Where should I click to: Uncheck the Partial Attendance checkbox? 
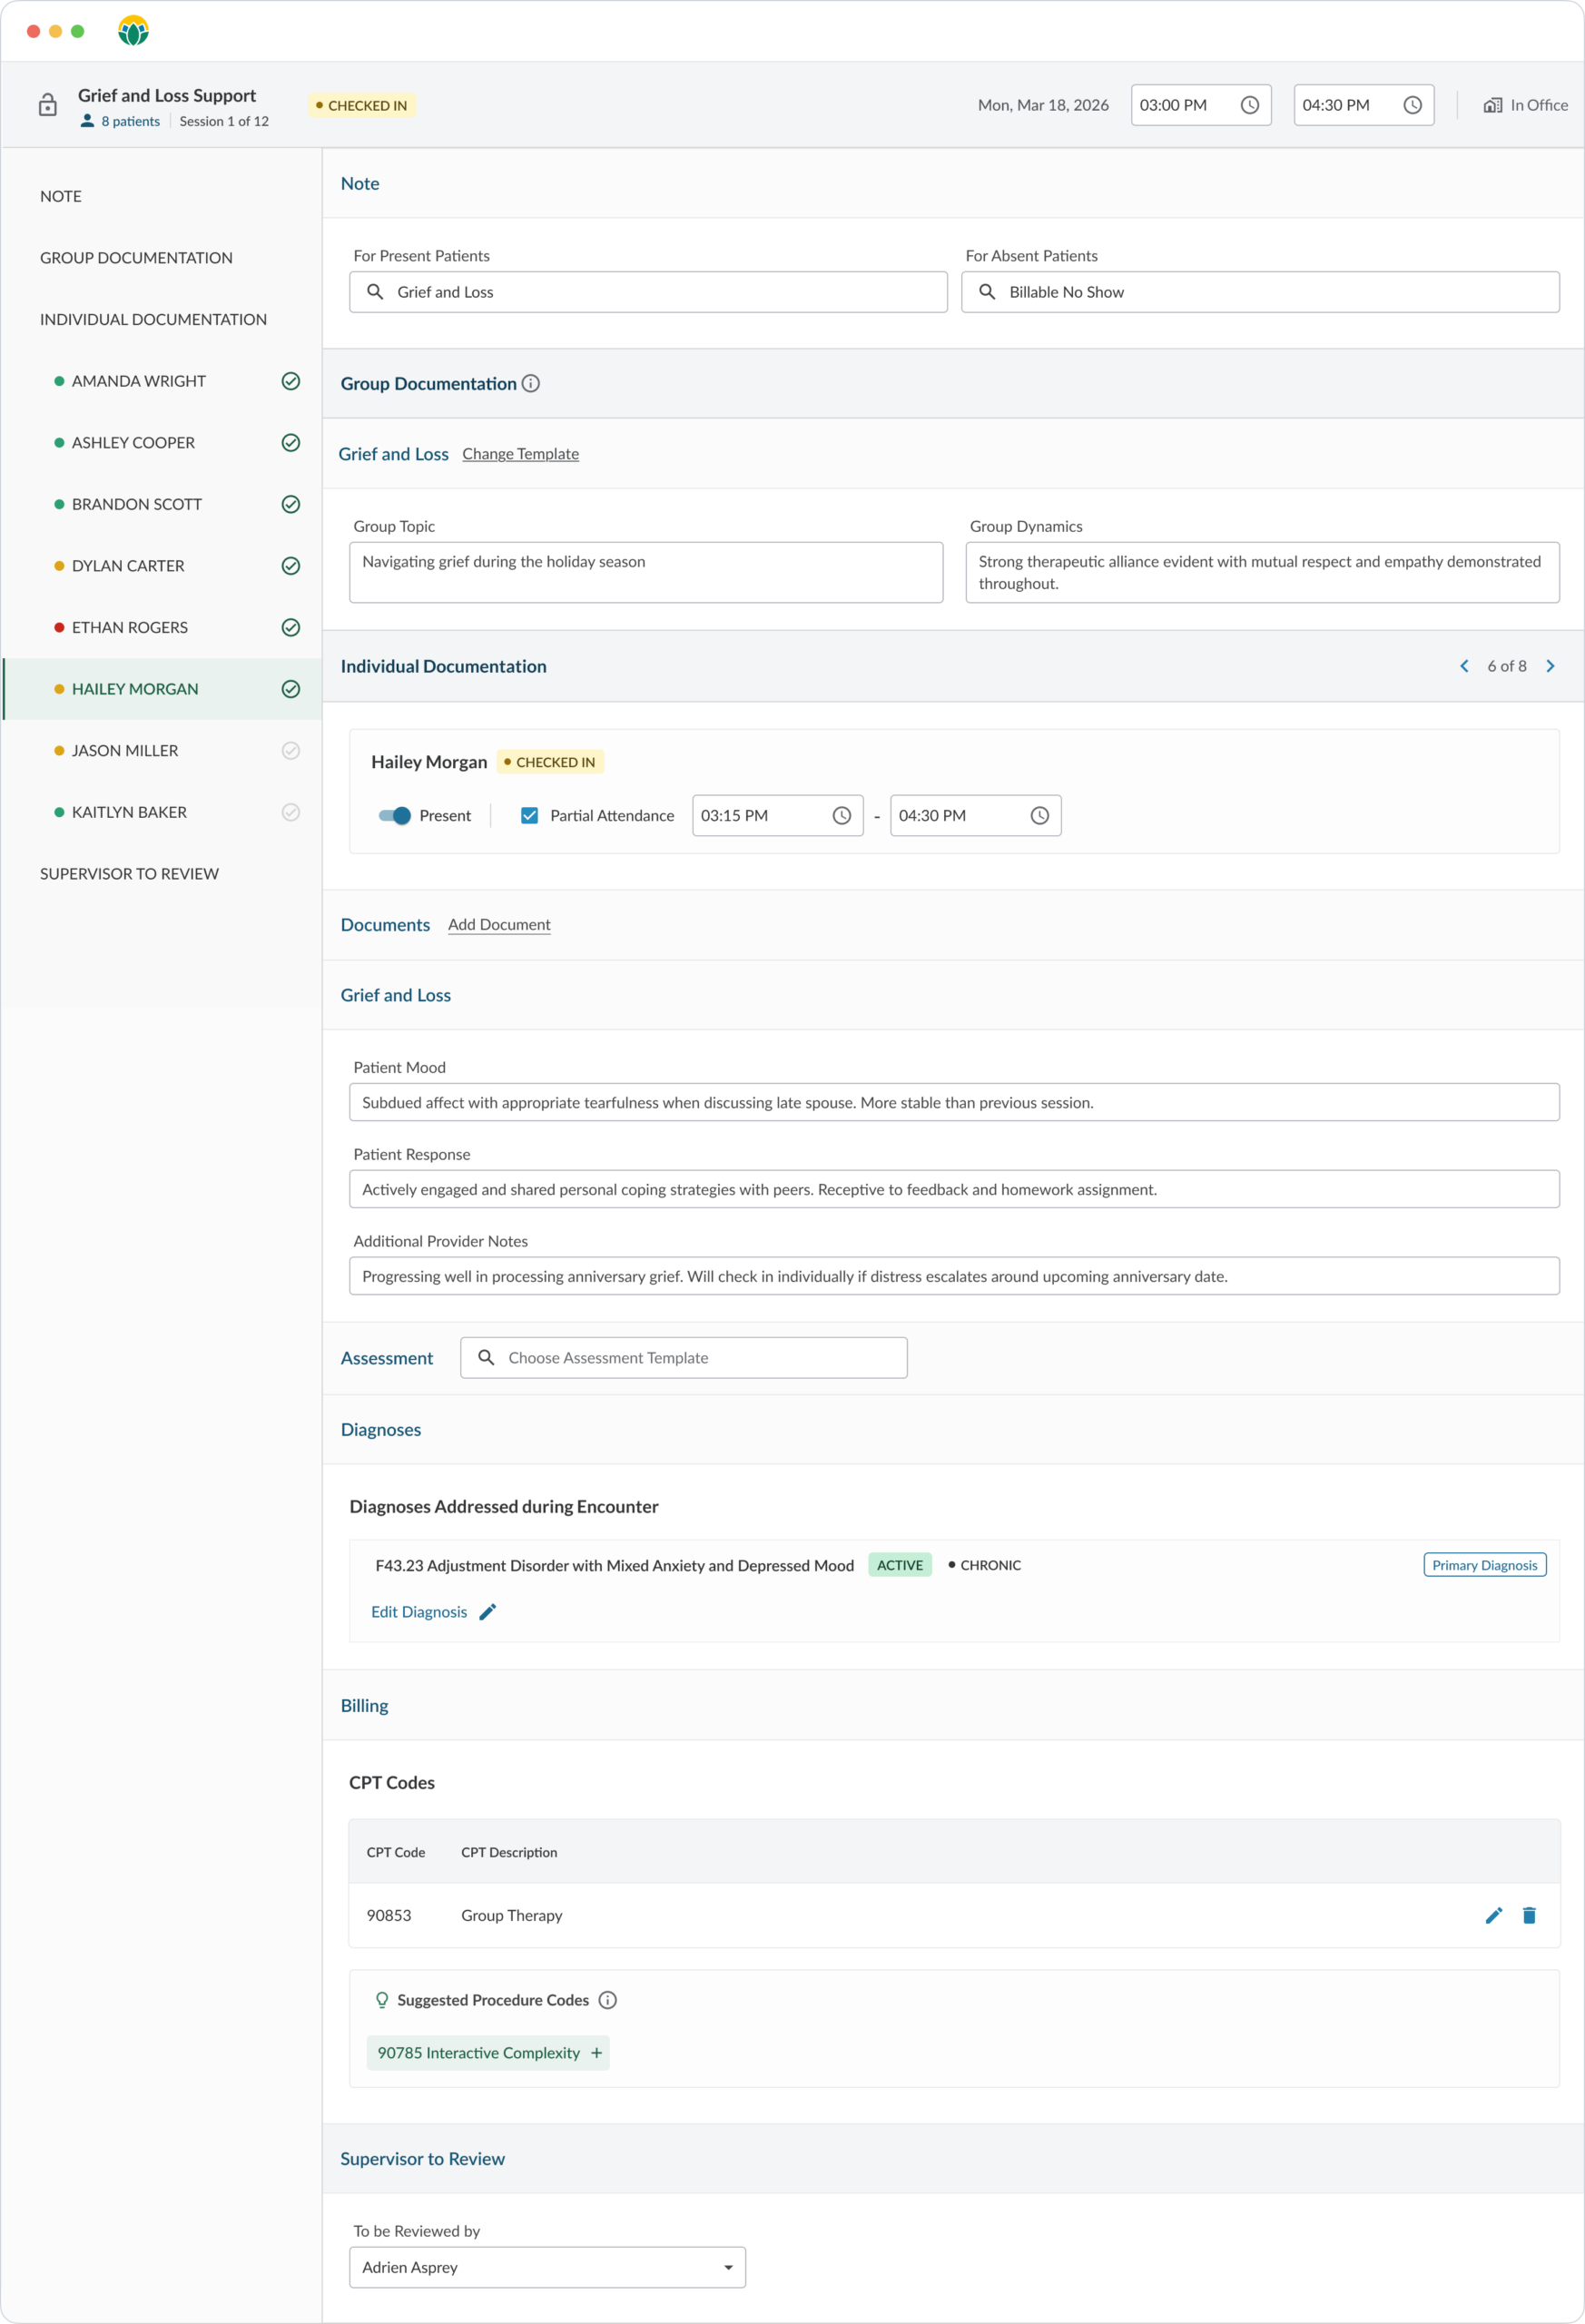click(x=530, y=816)
